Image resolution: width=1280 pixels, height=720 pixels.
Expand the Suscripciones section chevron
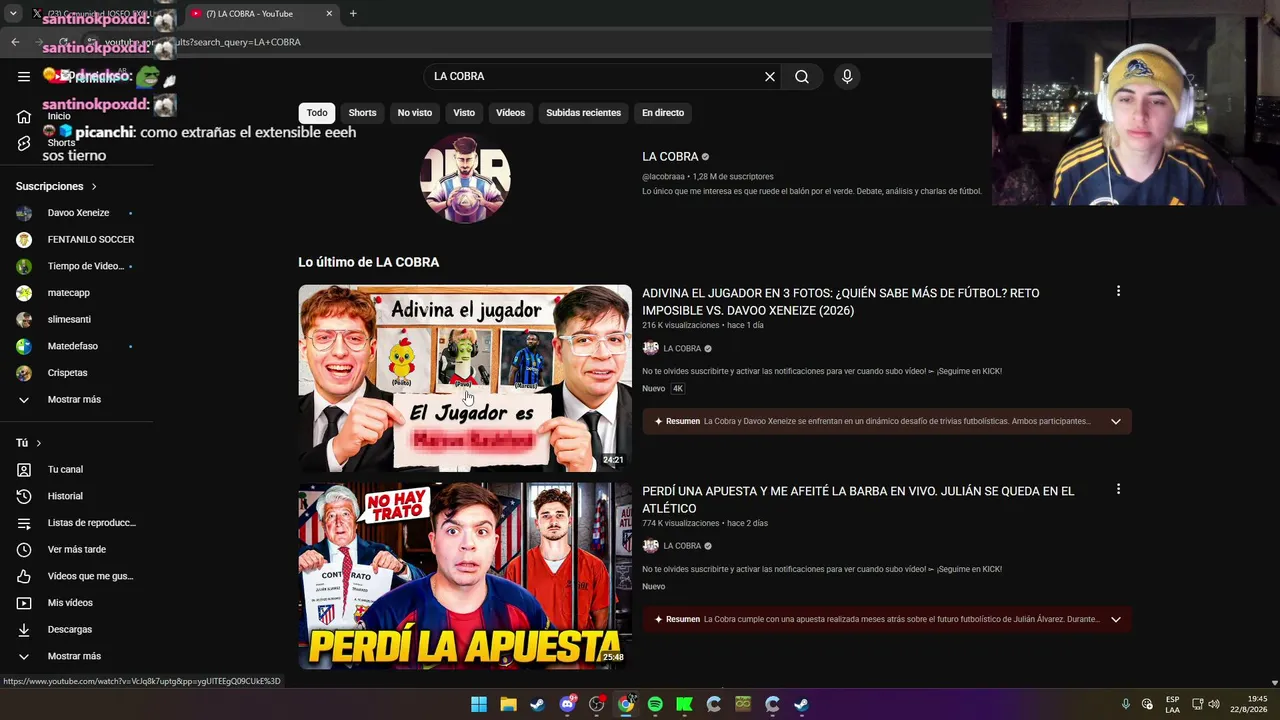(x=94, y=186)
